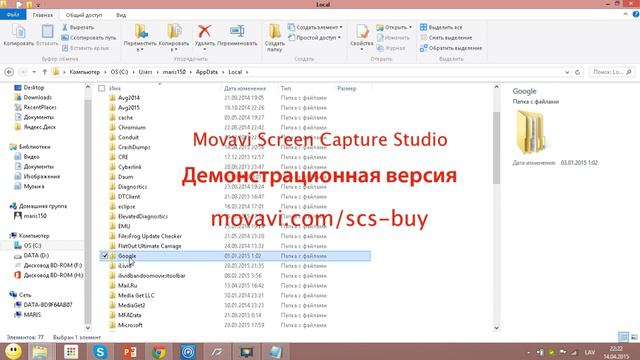The height and width of the screenshot is (360, 640).
Task: Click Снять выделение command
Action: click(446, 38)
